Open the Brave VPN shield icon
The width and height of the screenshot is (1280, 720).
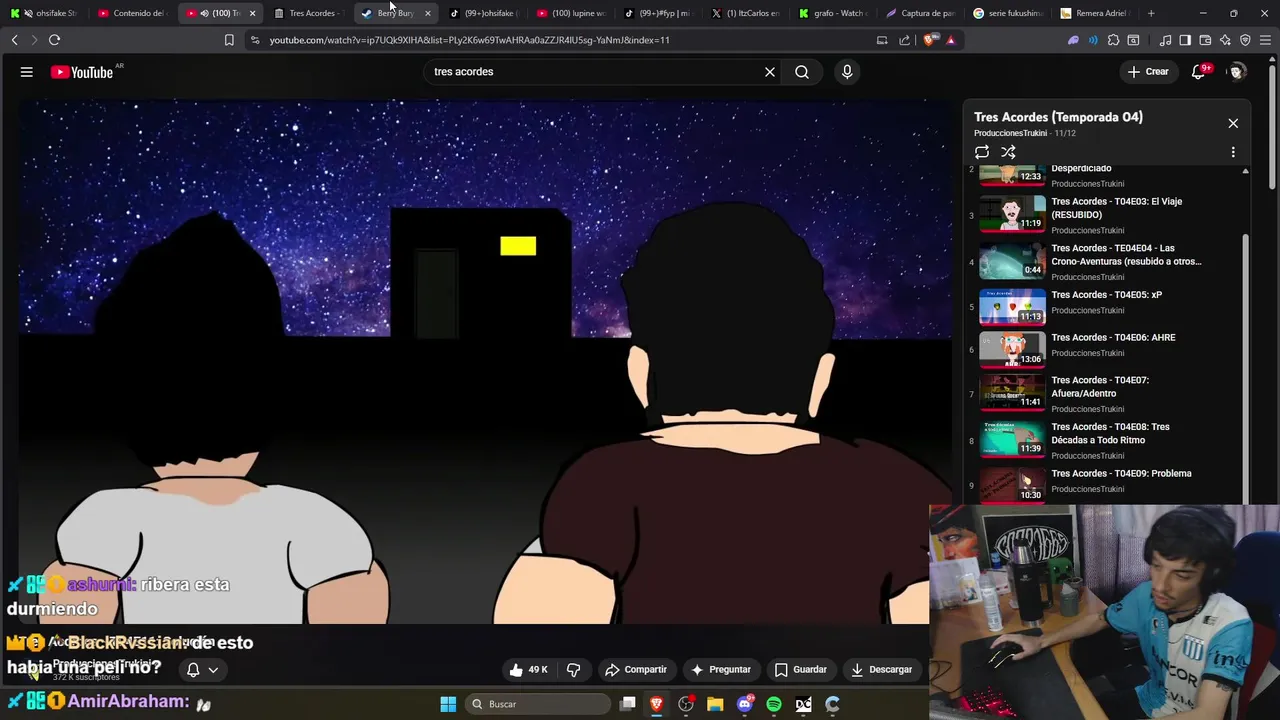pos(1245,40)
